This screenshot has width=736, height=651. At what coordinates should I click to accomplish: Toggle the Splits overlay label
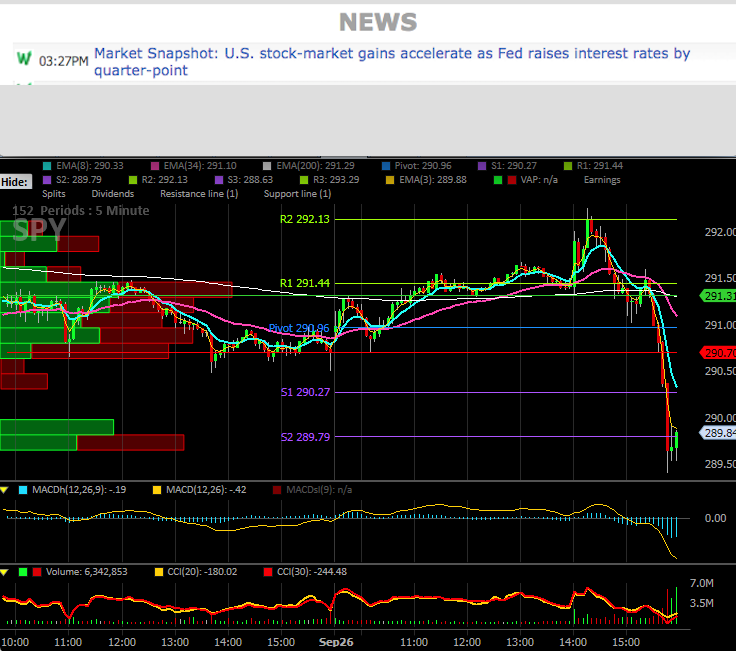click(54, 194)
